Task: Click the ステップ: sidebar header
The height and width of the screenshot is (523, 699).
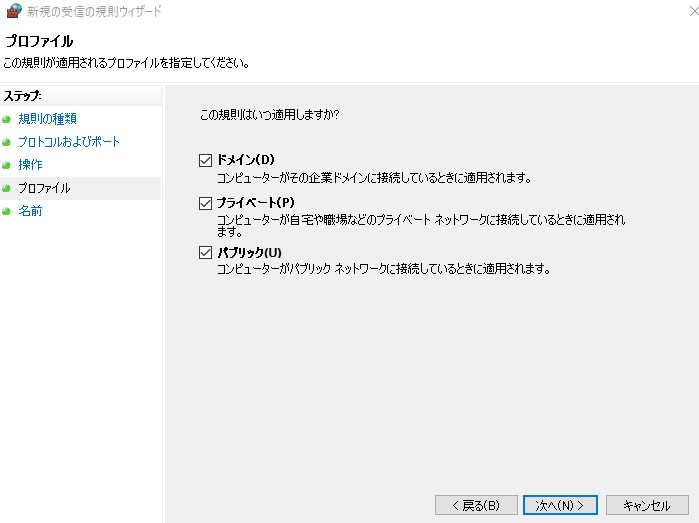Action: click(23, 96)
